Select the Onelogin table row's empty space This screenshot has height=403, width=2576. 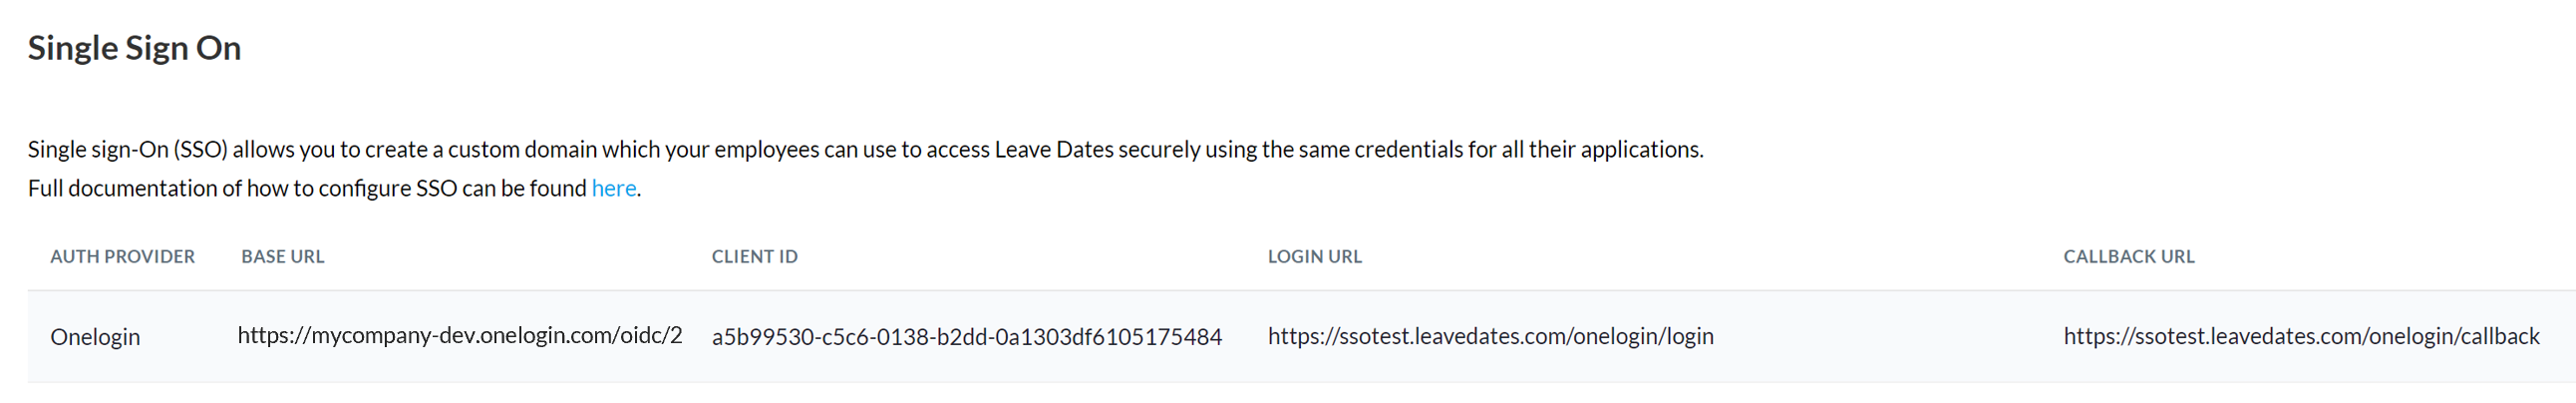[1890, 337]
